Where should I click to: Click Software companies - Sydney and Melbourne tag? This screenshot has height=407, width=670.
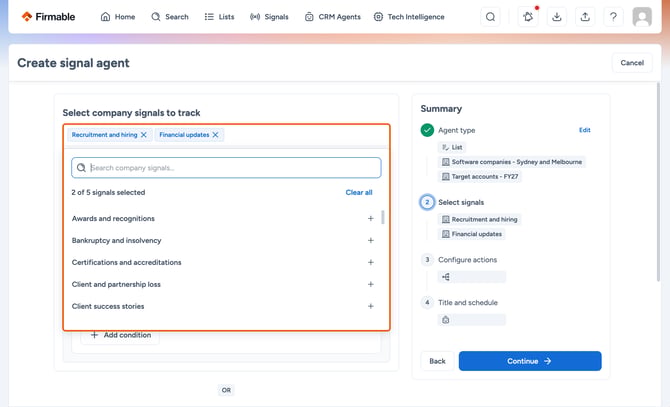511,162
